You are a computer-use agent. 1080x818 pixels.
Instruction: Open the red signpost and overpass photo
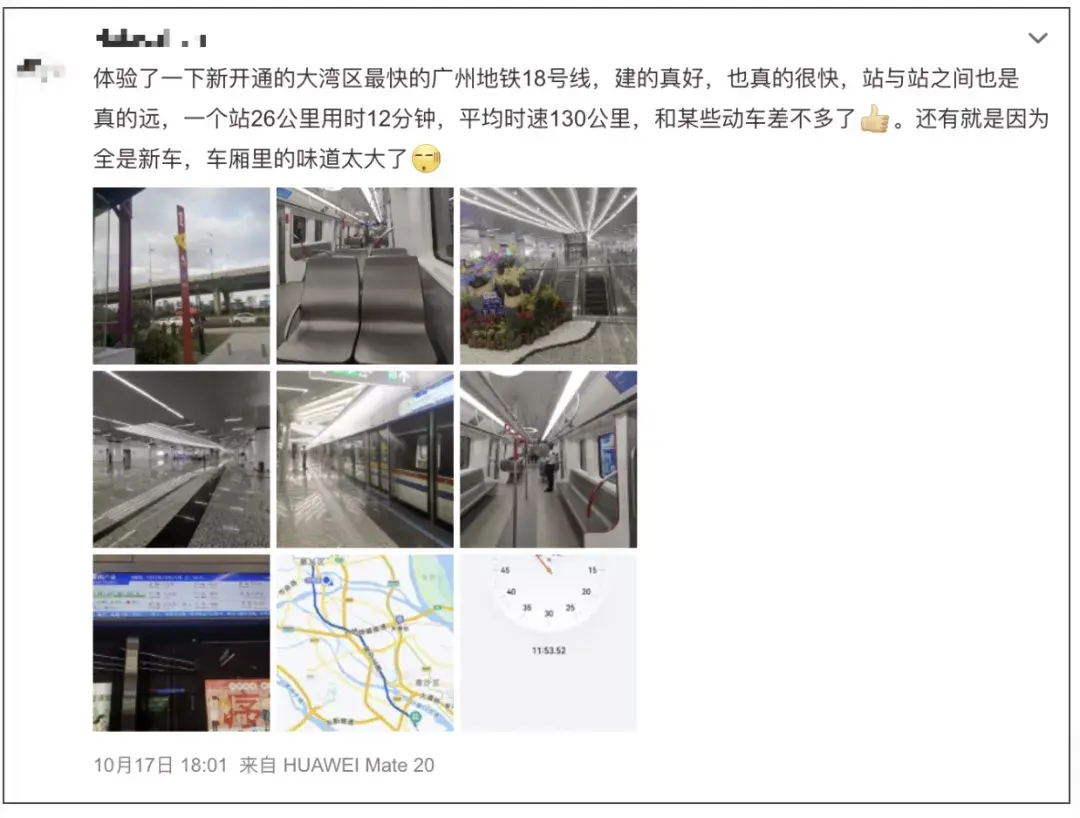181,275
